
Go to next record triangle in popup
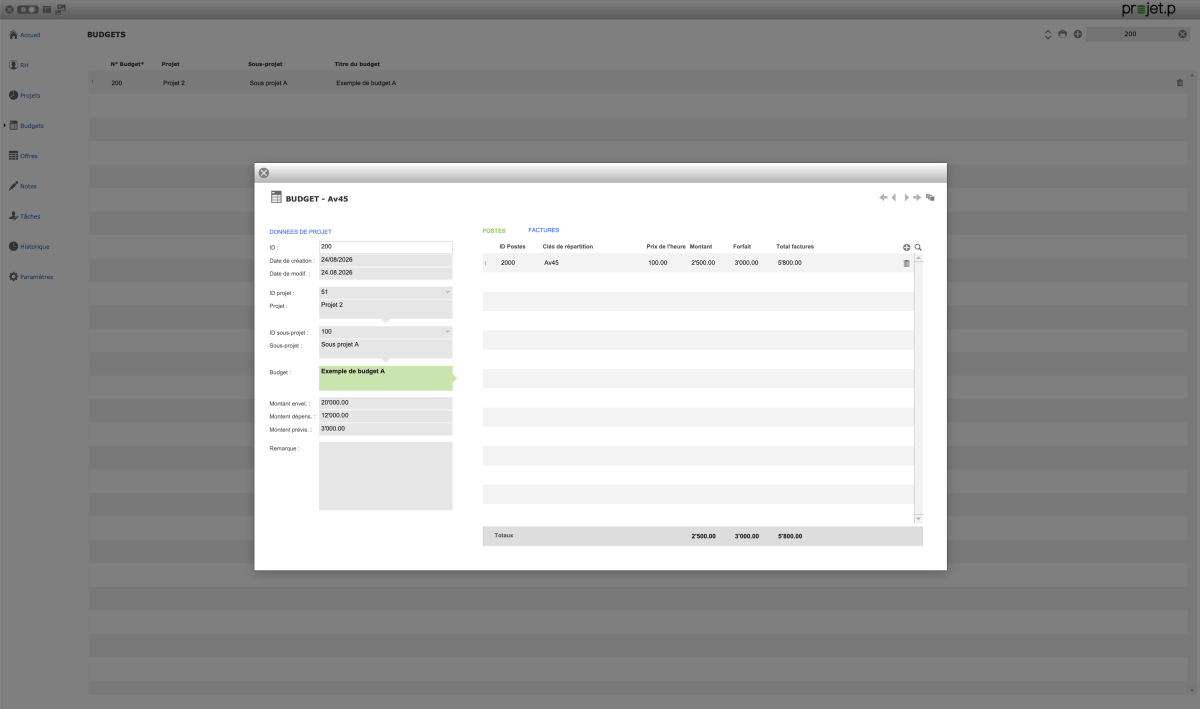click(906, 197)
